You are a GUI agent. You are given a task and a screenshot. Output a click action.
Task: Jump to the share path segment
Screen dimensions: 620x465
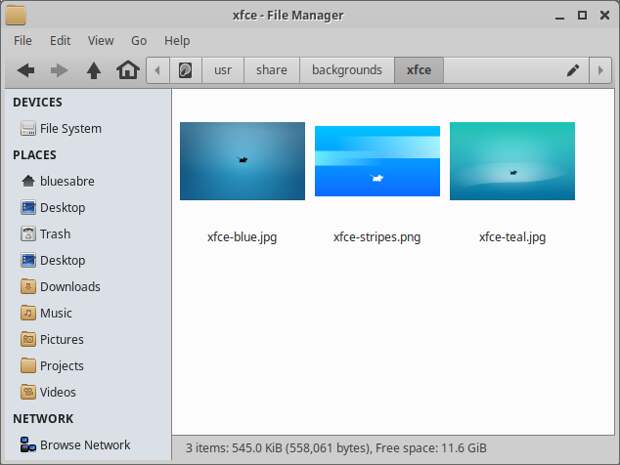click(x=272, y=70)
